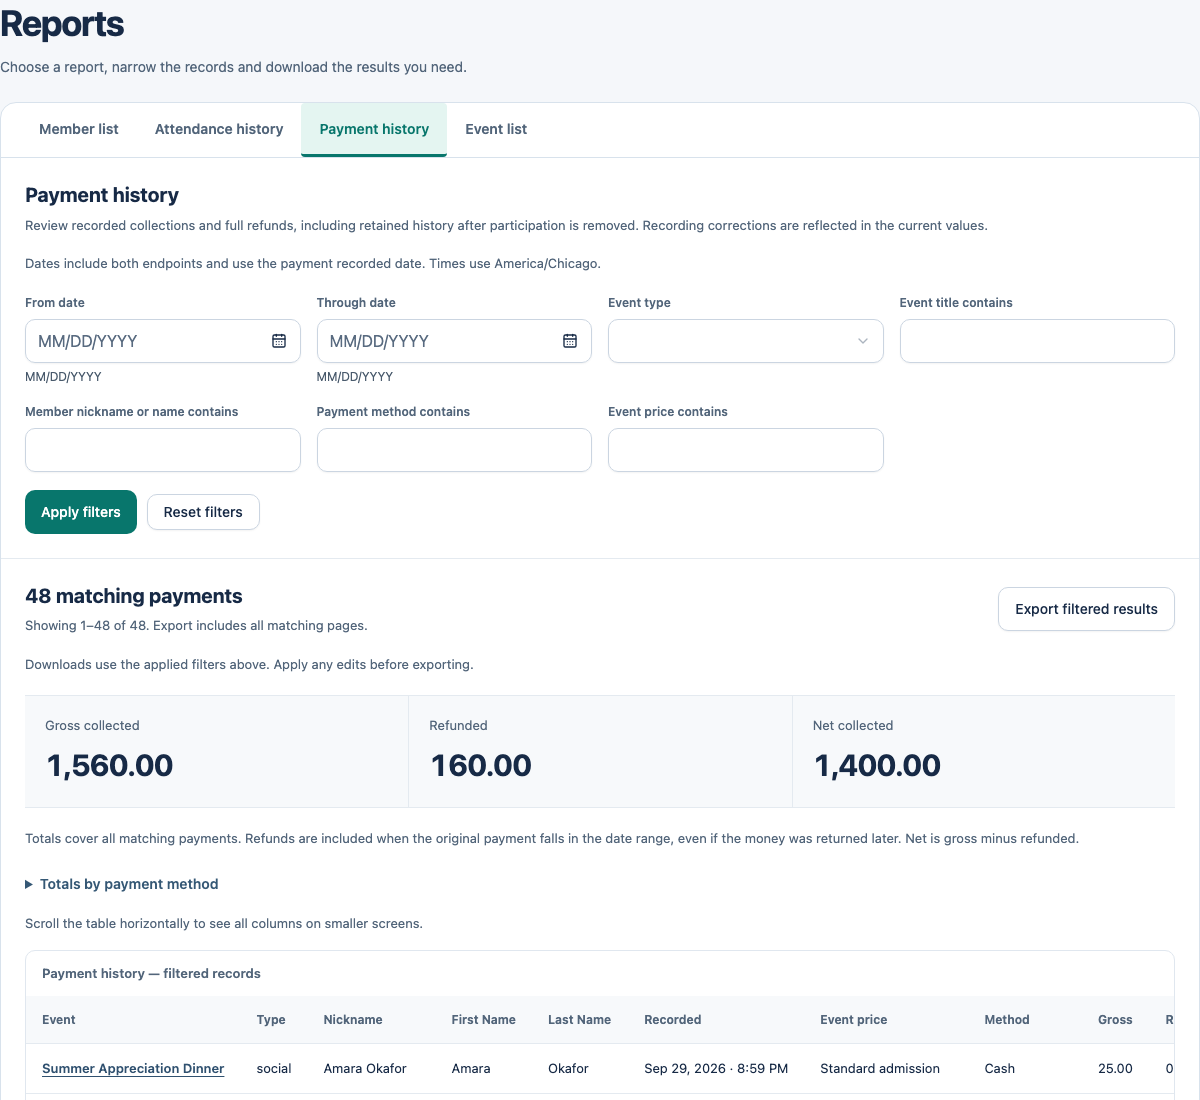Focus the Through date input field
This screenshot has width=1200, height=1100.
(x=454, y=341)
